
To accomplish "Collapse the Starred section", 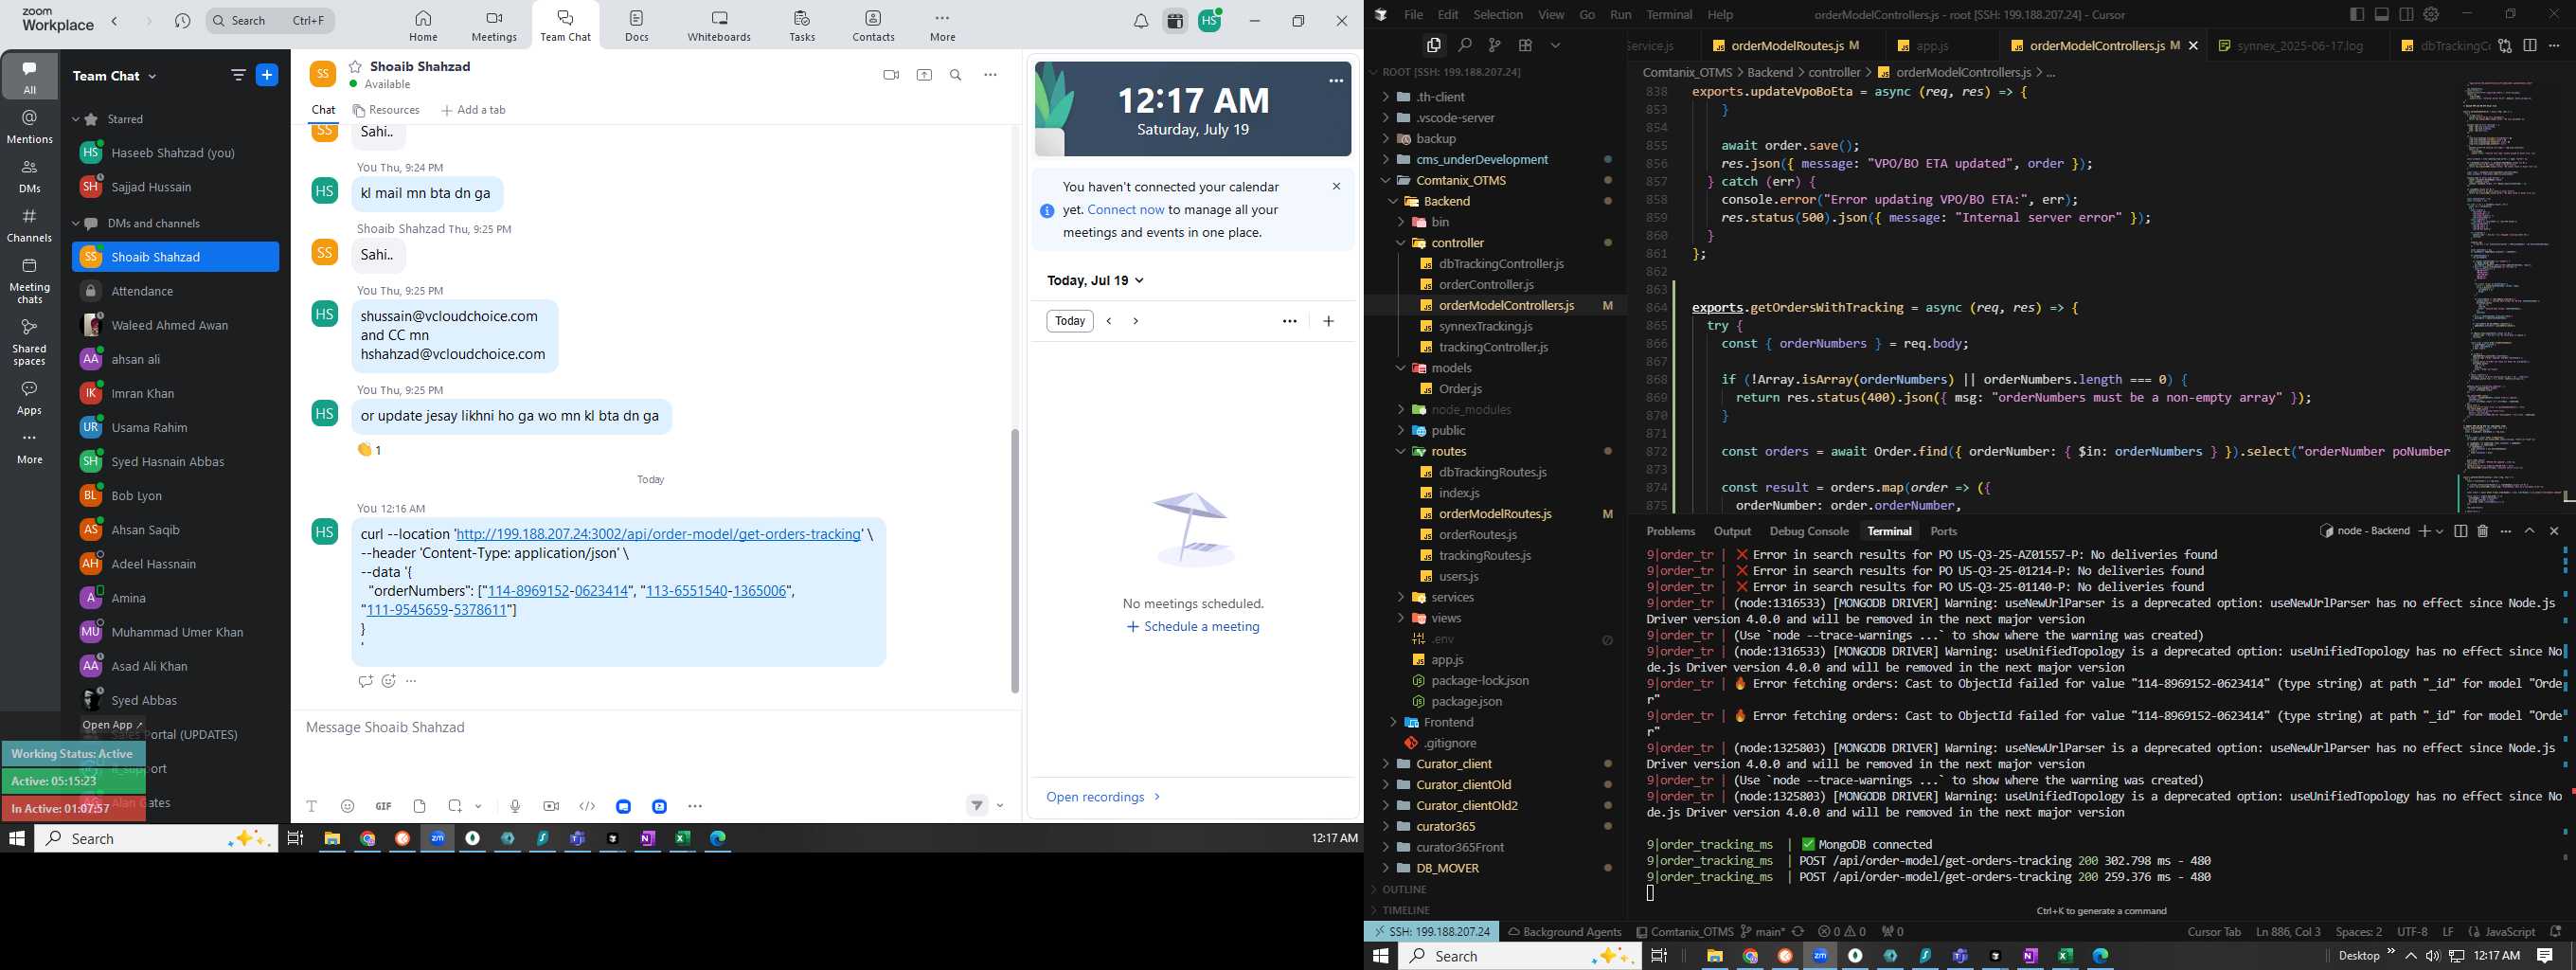I will pos(76,119).
